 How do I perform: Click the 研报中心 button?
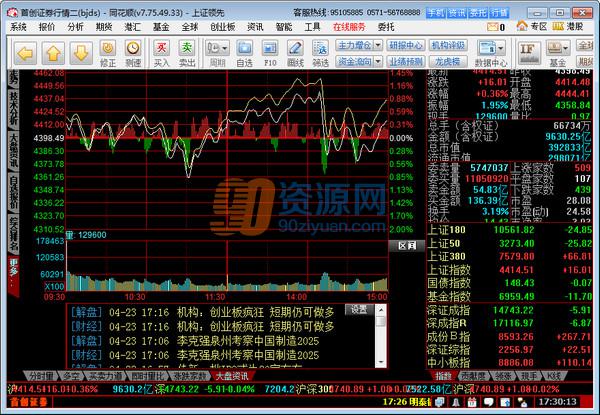[406, 46]
